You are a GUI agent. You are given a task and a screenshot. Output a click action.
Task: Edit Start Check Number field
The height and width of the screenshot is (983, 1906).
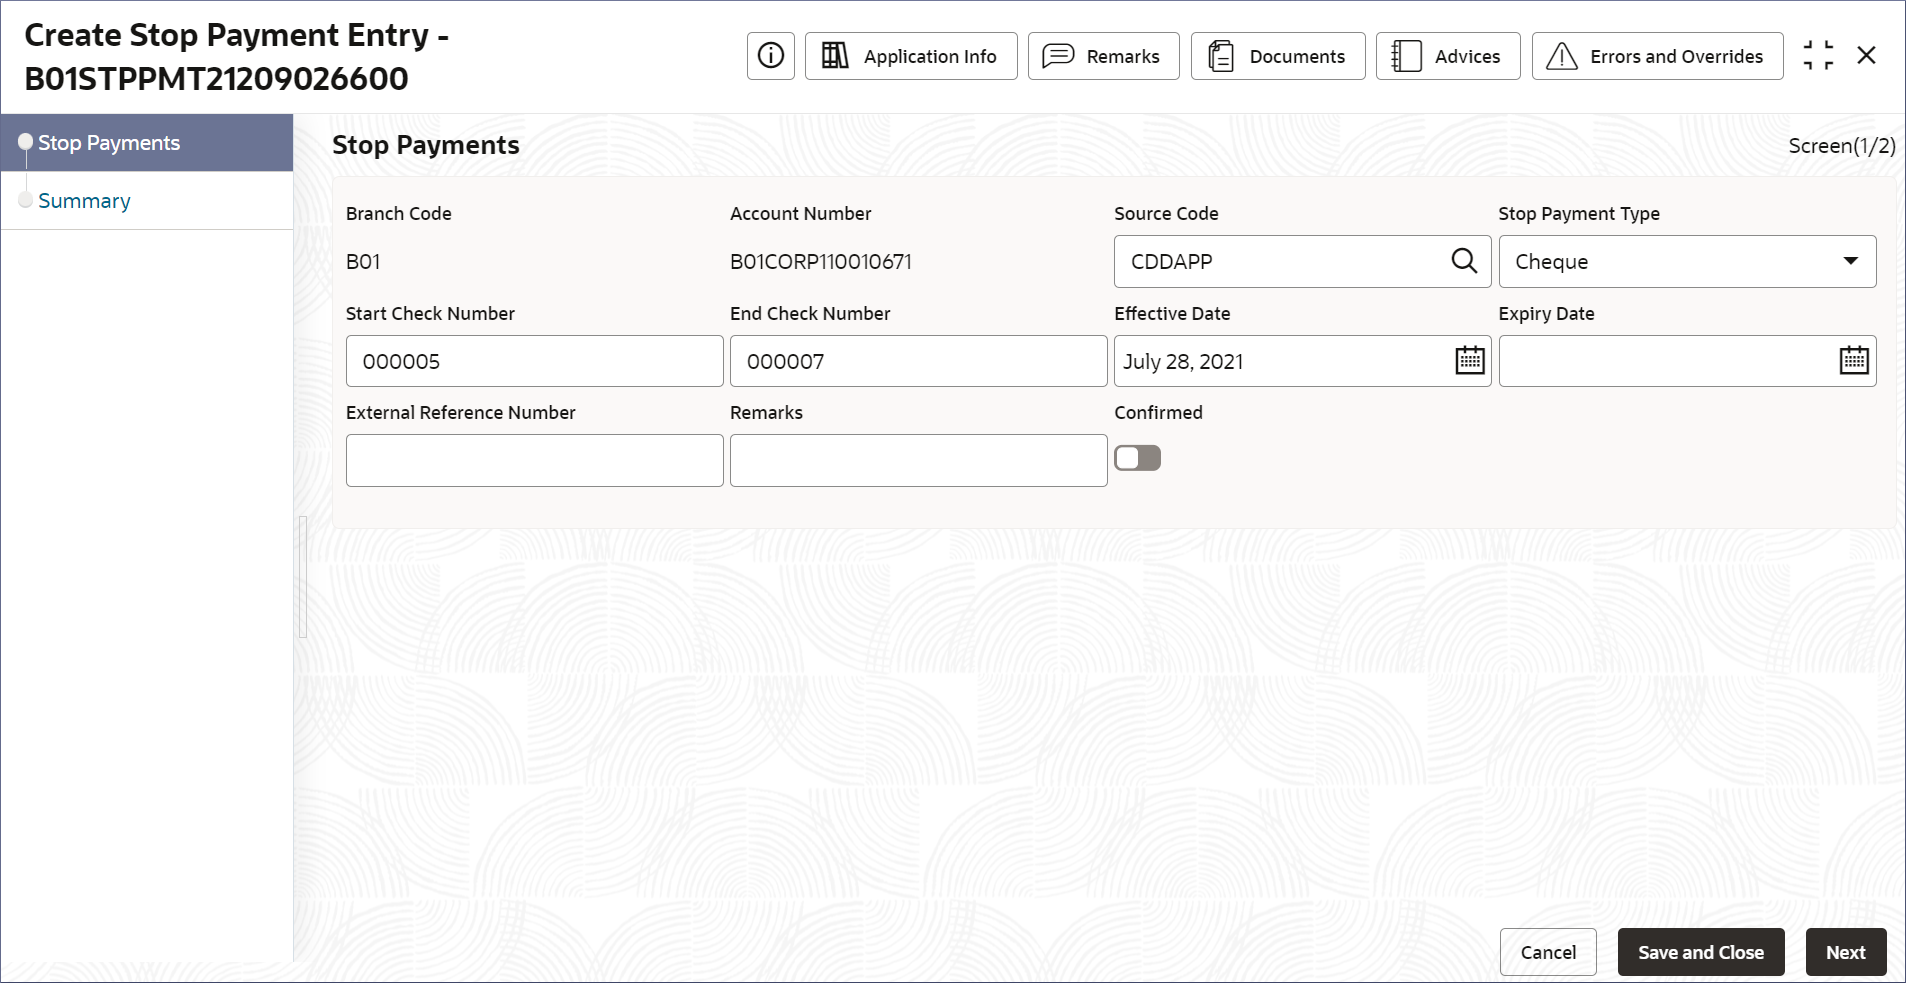pyautogui.click(x=534, y=361)
